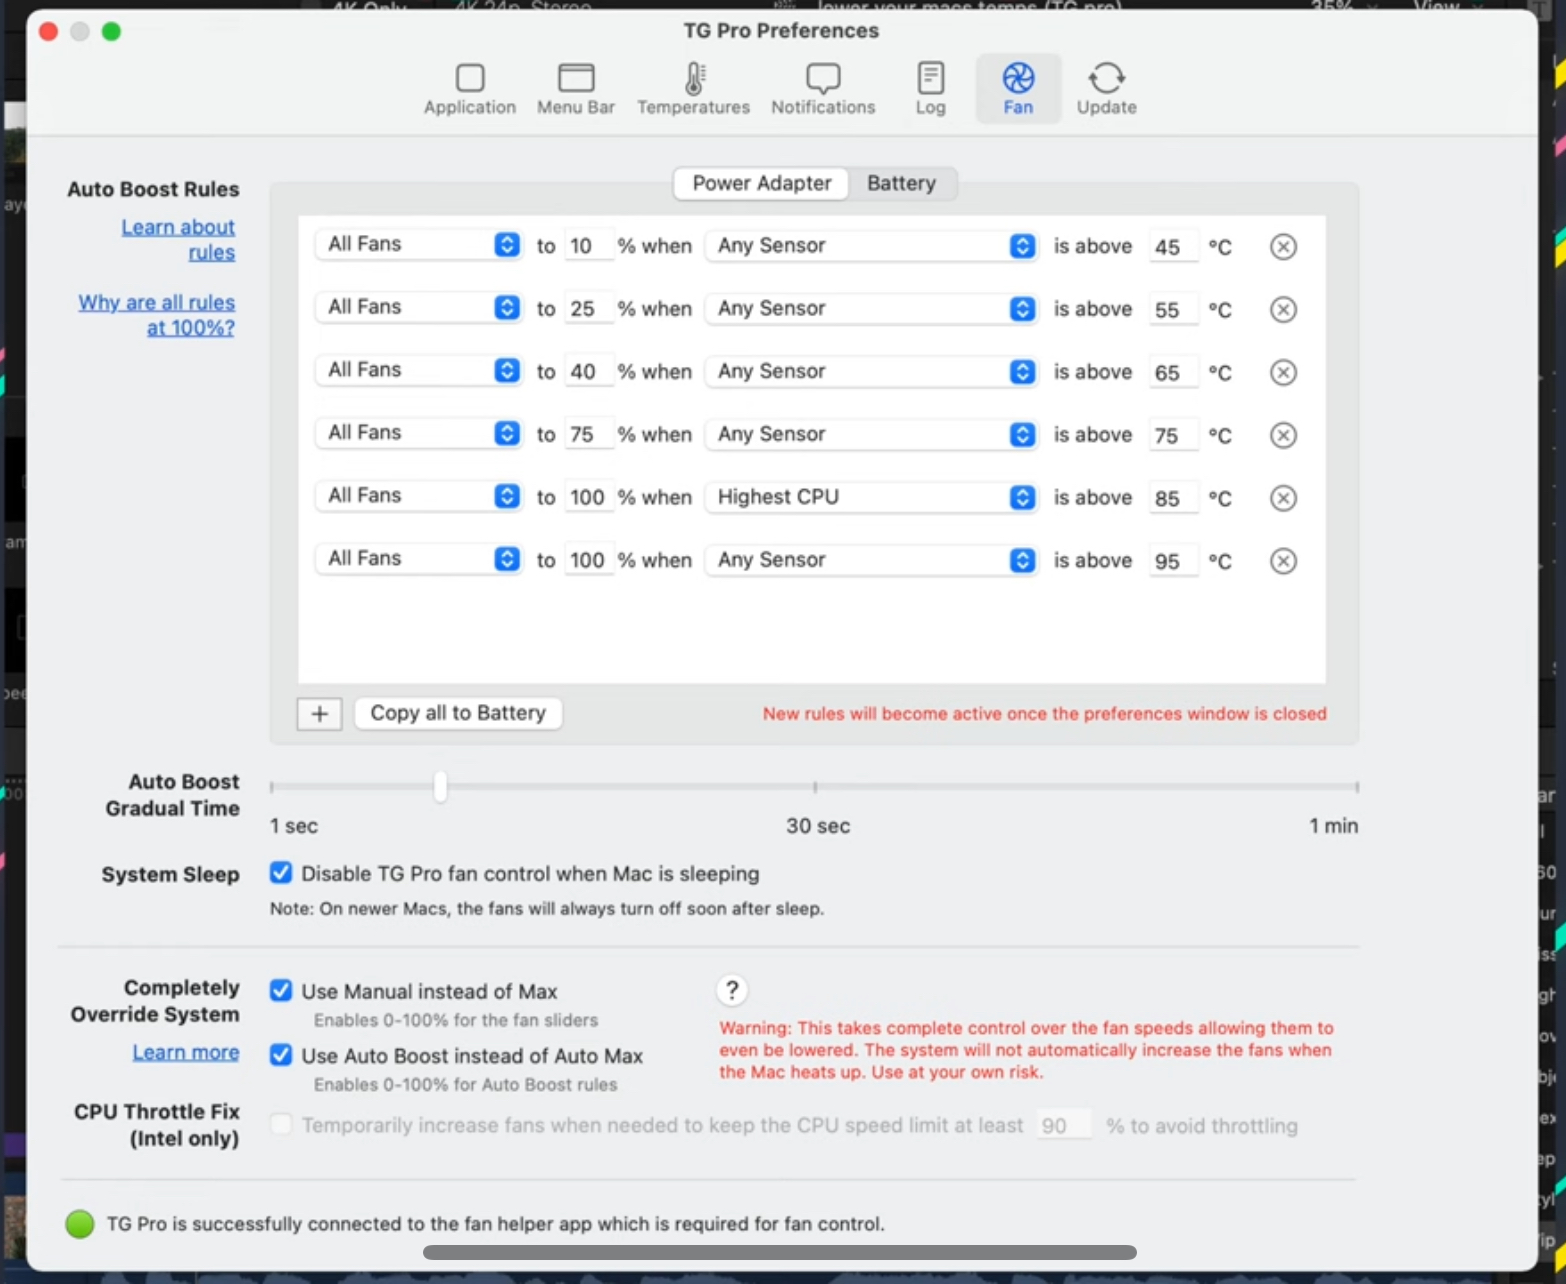Open Any Sensor dropdown in 45 °C rule
This screenshot has width=1566, height=1284.
[871, 246]
